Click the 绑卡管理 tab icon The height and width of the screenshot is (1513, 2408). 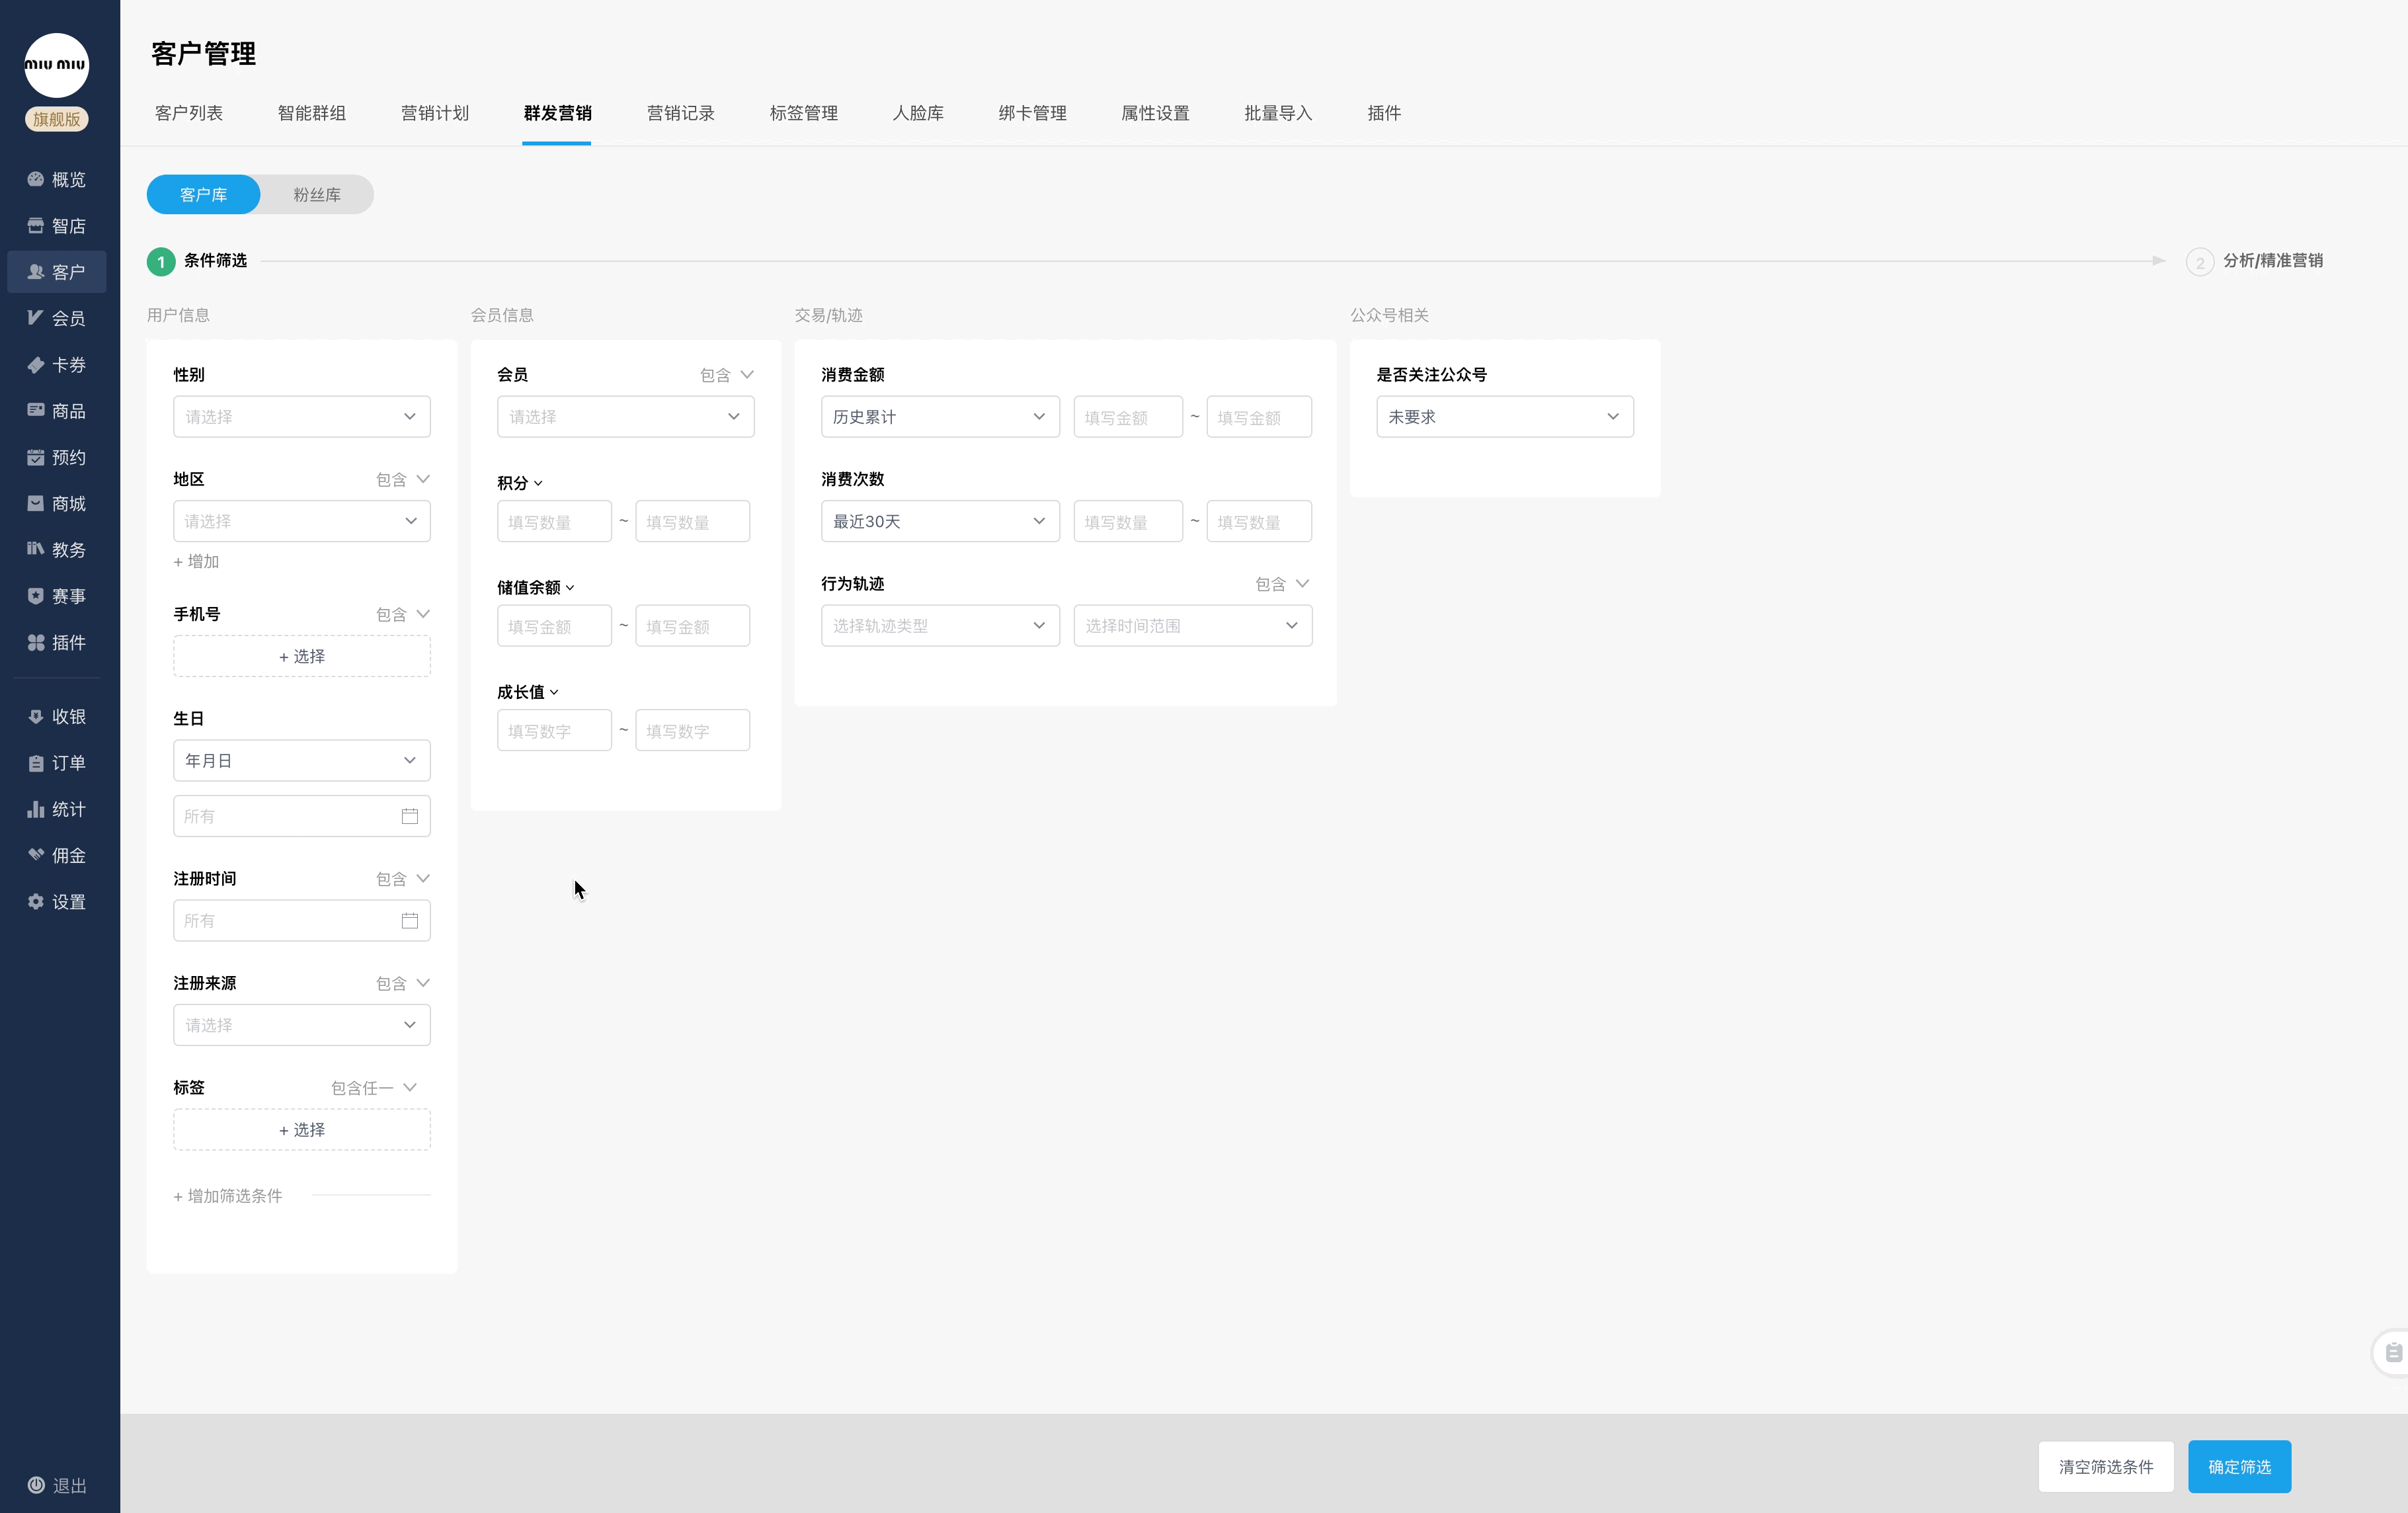1033,112
